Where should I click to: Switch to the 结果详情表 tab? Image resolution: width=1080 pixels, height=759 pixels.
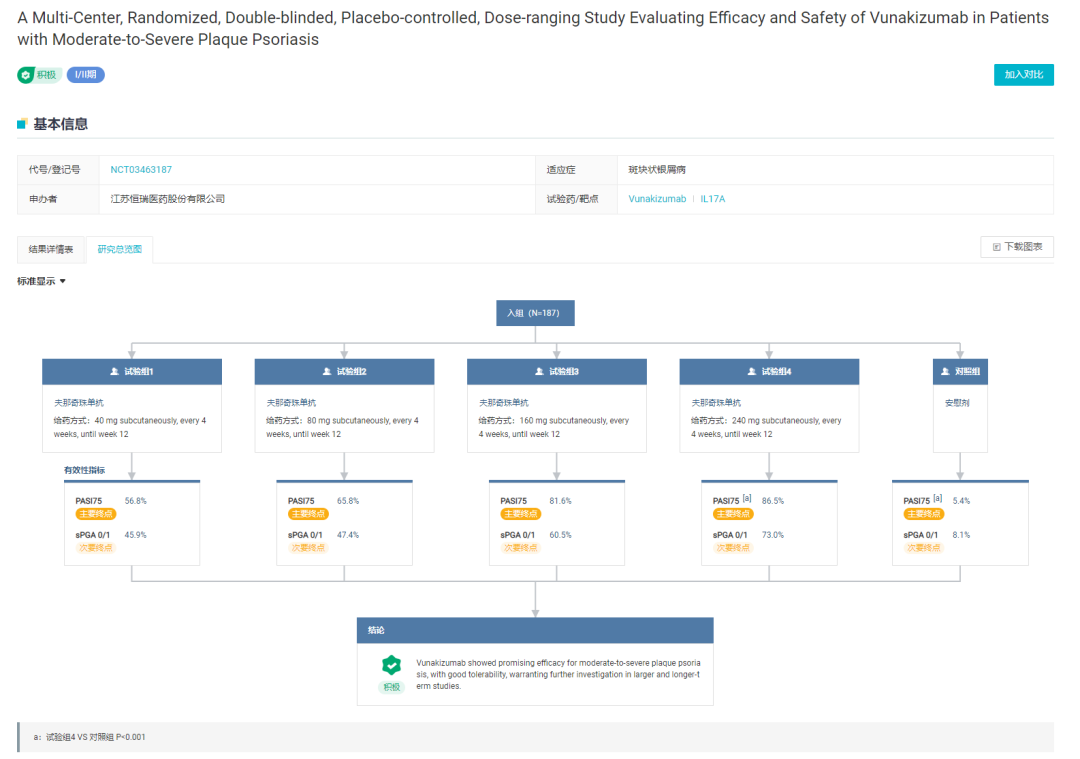coord(51,249)
